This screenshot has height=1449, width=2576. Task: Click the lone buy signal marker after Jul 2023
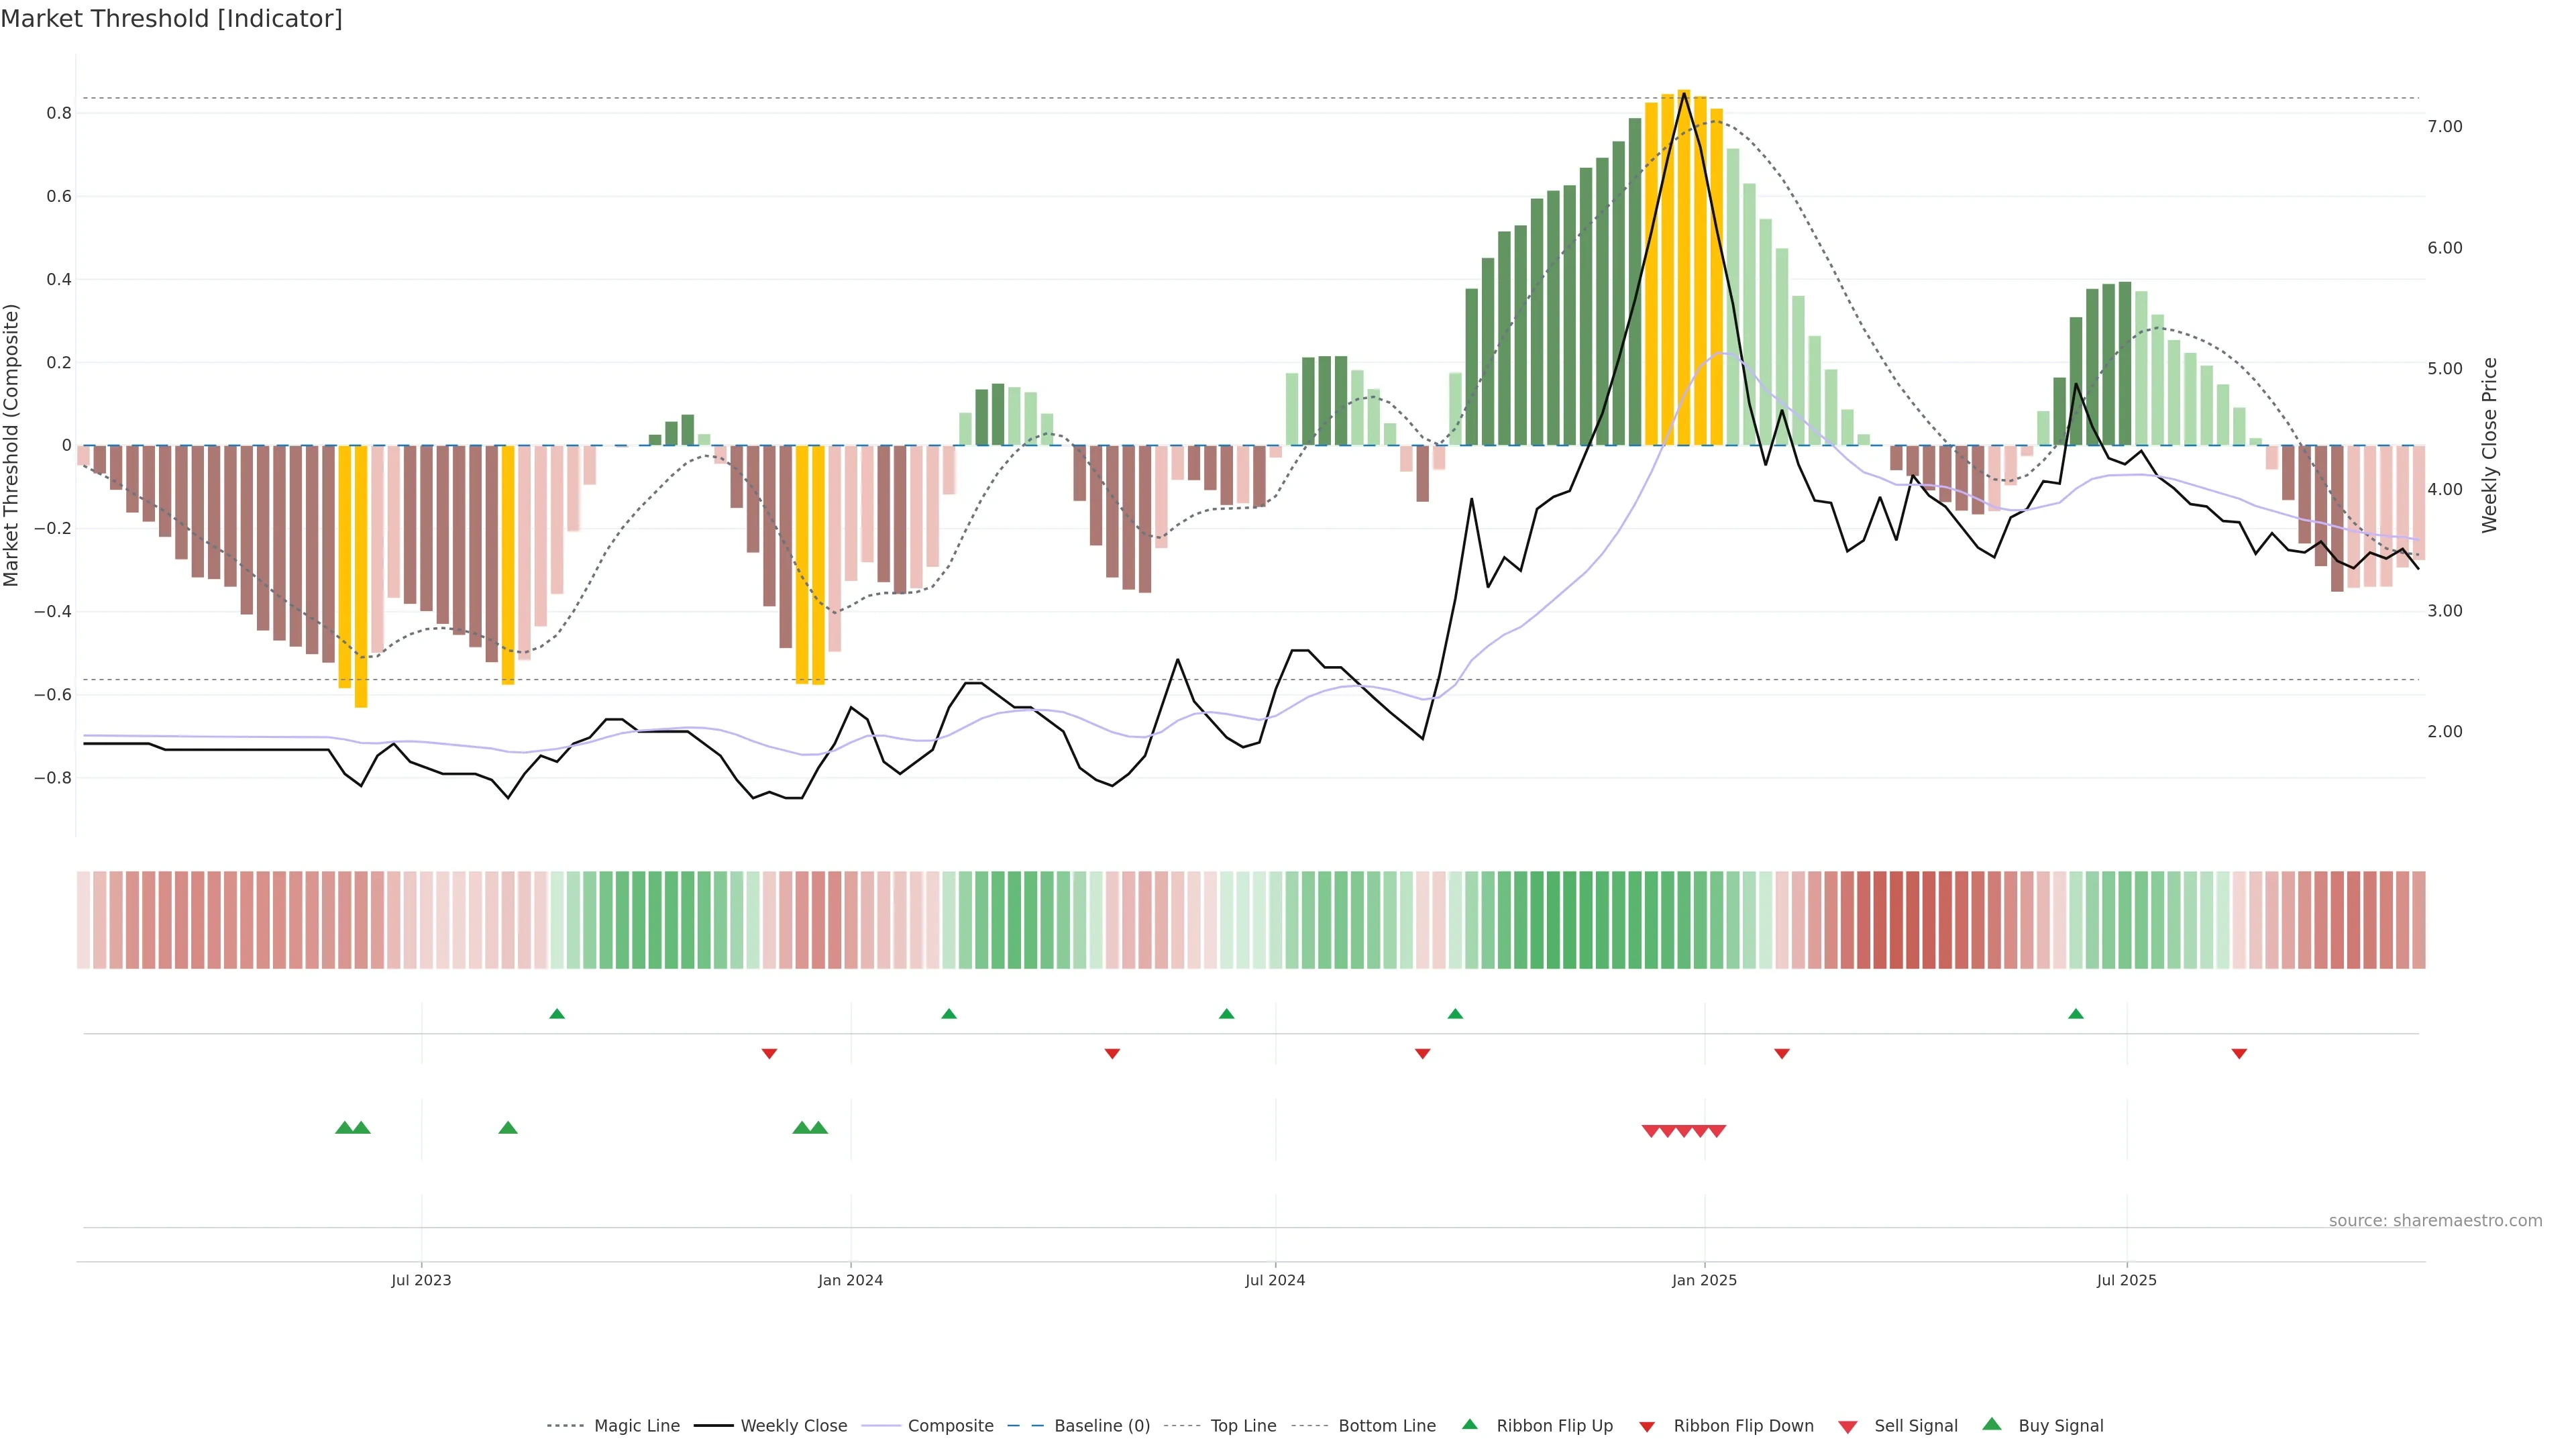click(x=508, y=1128)
